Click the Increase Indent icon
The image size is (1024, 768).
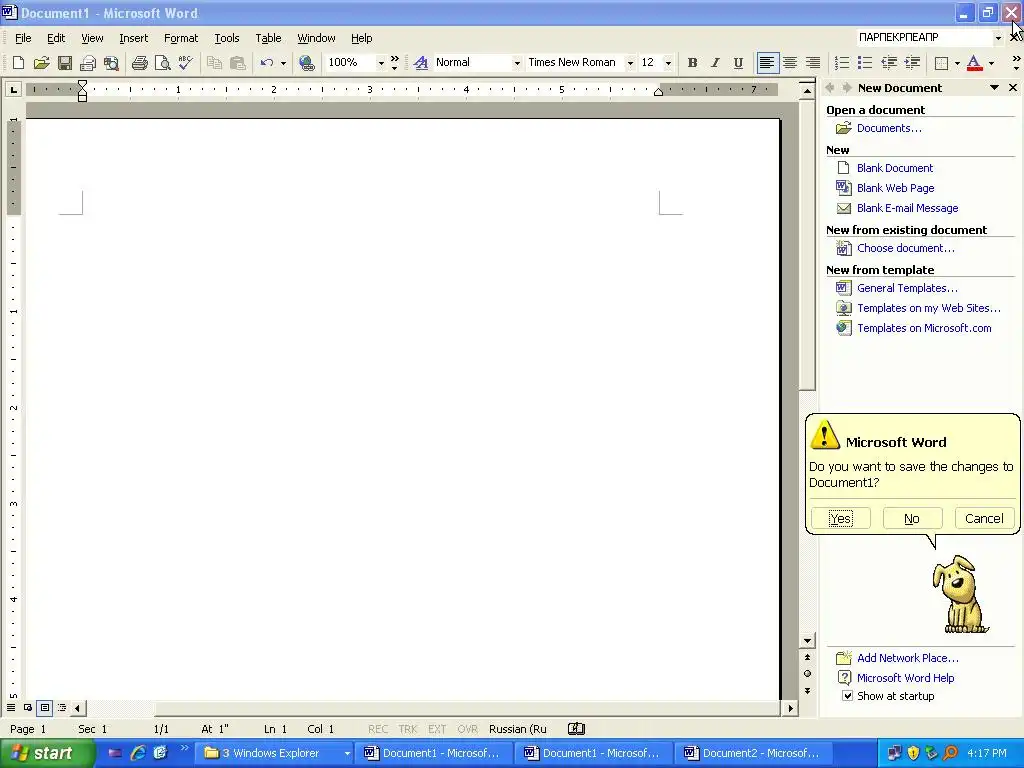tap(912, 63)
